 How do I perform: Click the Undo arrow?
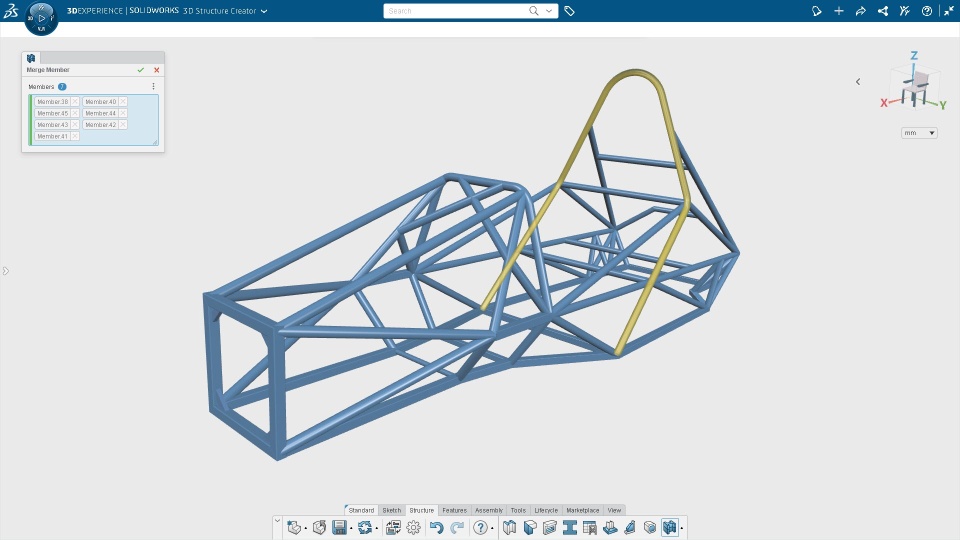coord(436,527)
